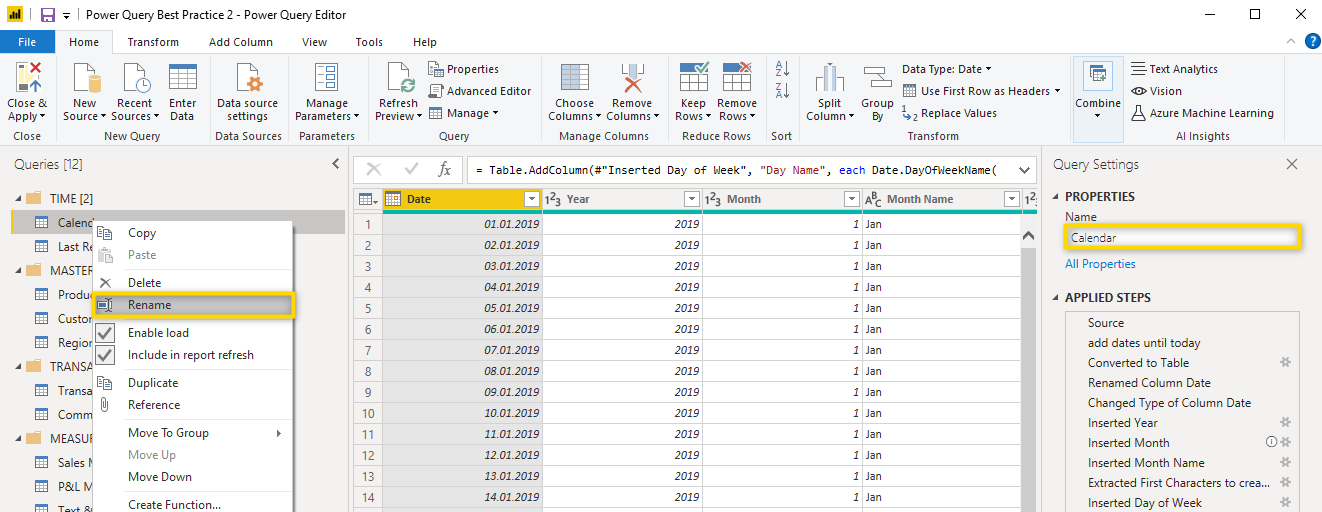This screenshot has width=1322, height=512.
Task: Click the Enter Data icon
Action: pos(182,78)
